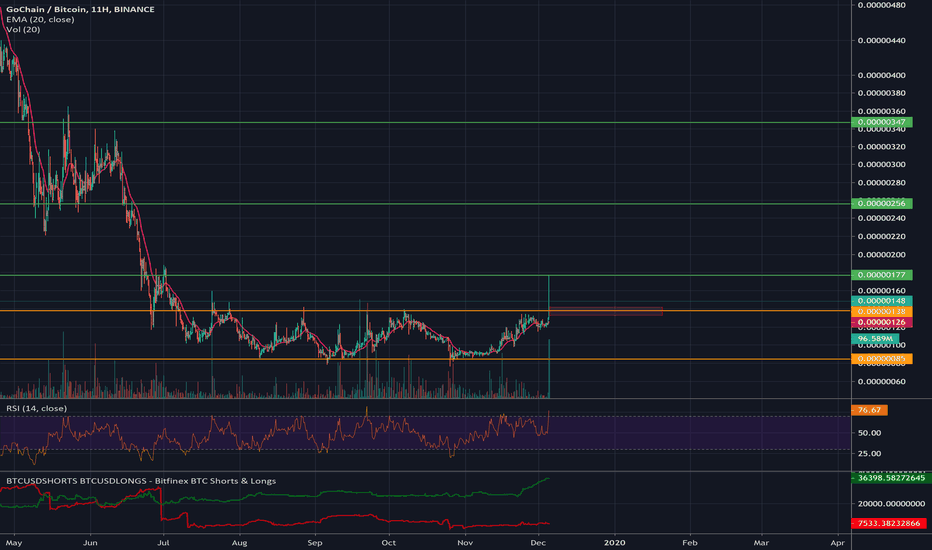Click the teal 0.00000148 price label
This screenshot has height=550, width=932.
coord(881,301)
